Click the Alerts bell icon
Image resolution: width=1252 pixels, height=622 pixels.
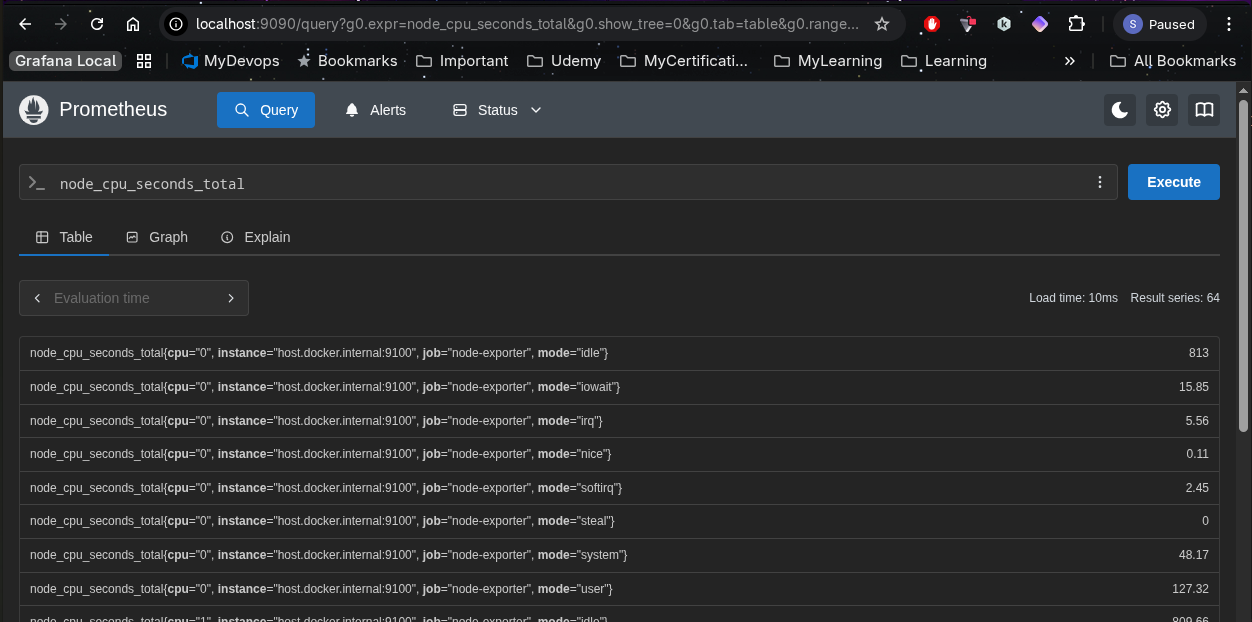click(x=352, y=110)
